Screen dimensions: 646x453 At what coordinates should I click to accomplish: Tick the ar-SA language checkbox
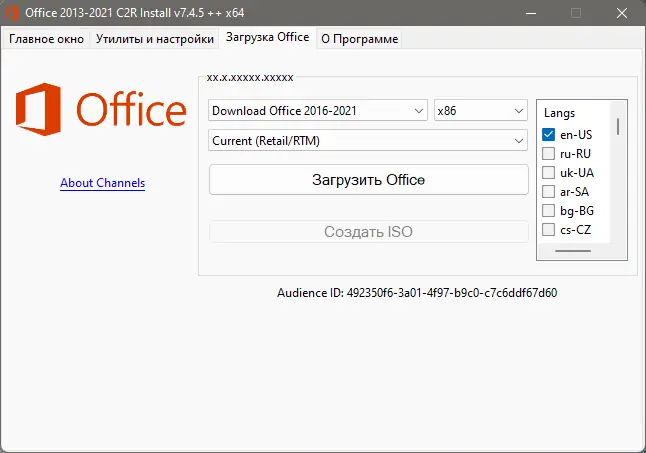pyautogui.click(x=548, y=191)
